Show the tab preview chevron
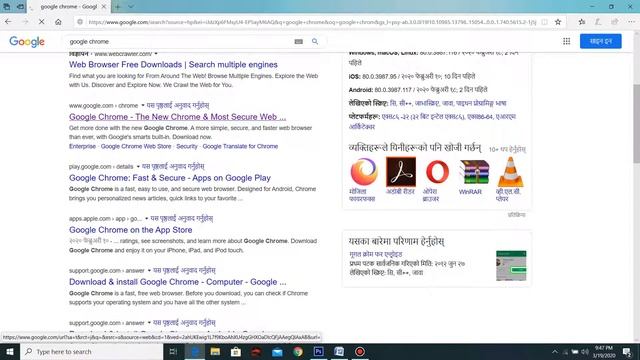The width and height of the screenshot is (640, 360). (131, 7)
